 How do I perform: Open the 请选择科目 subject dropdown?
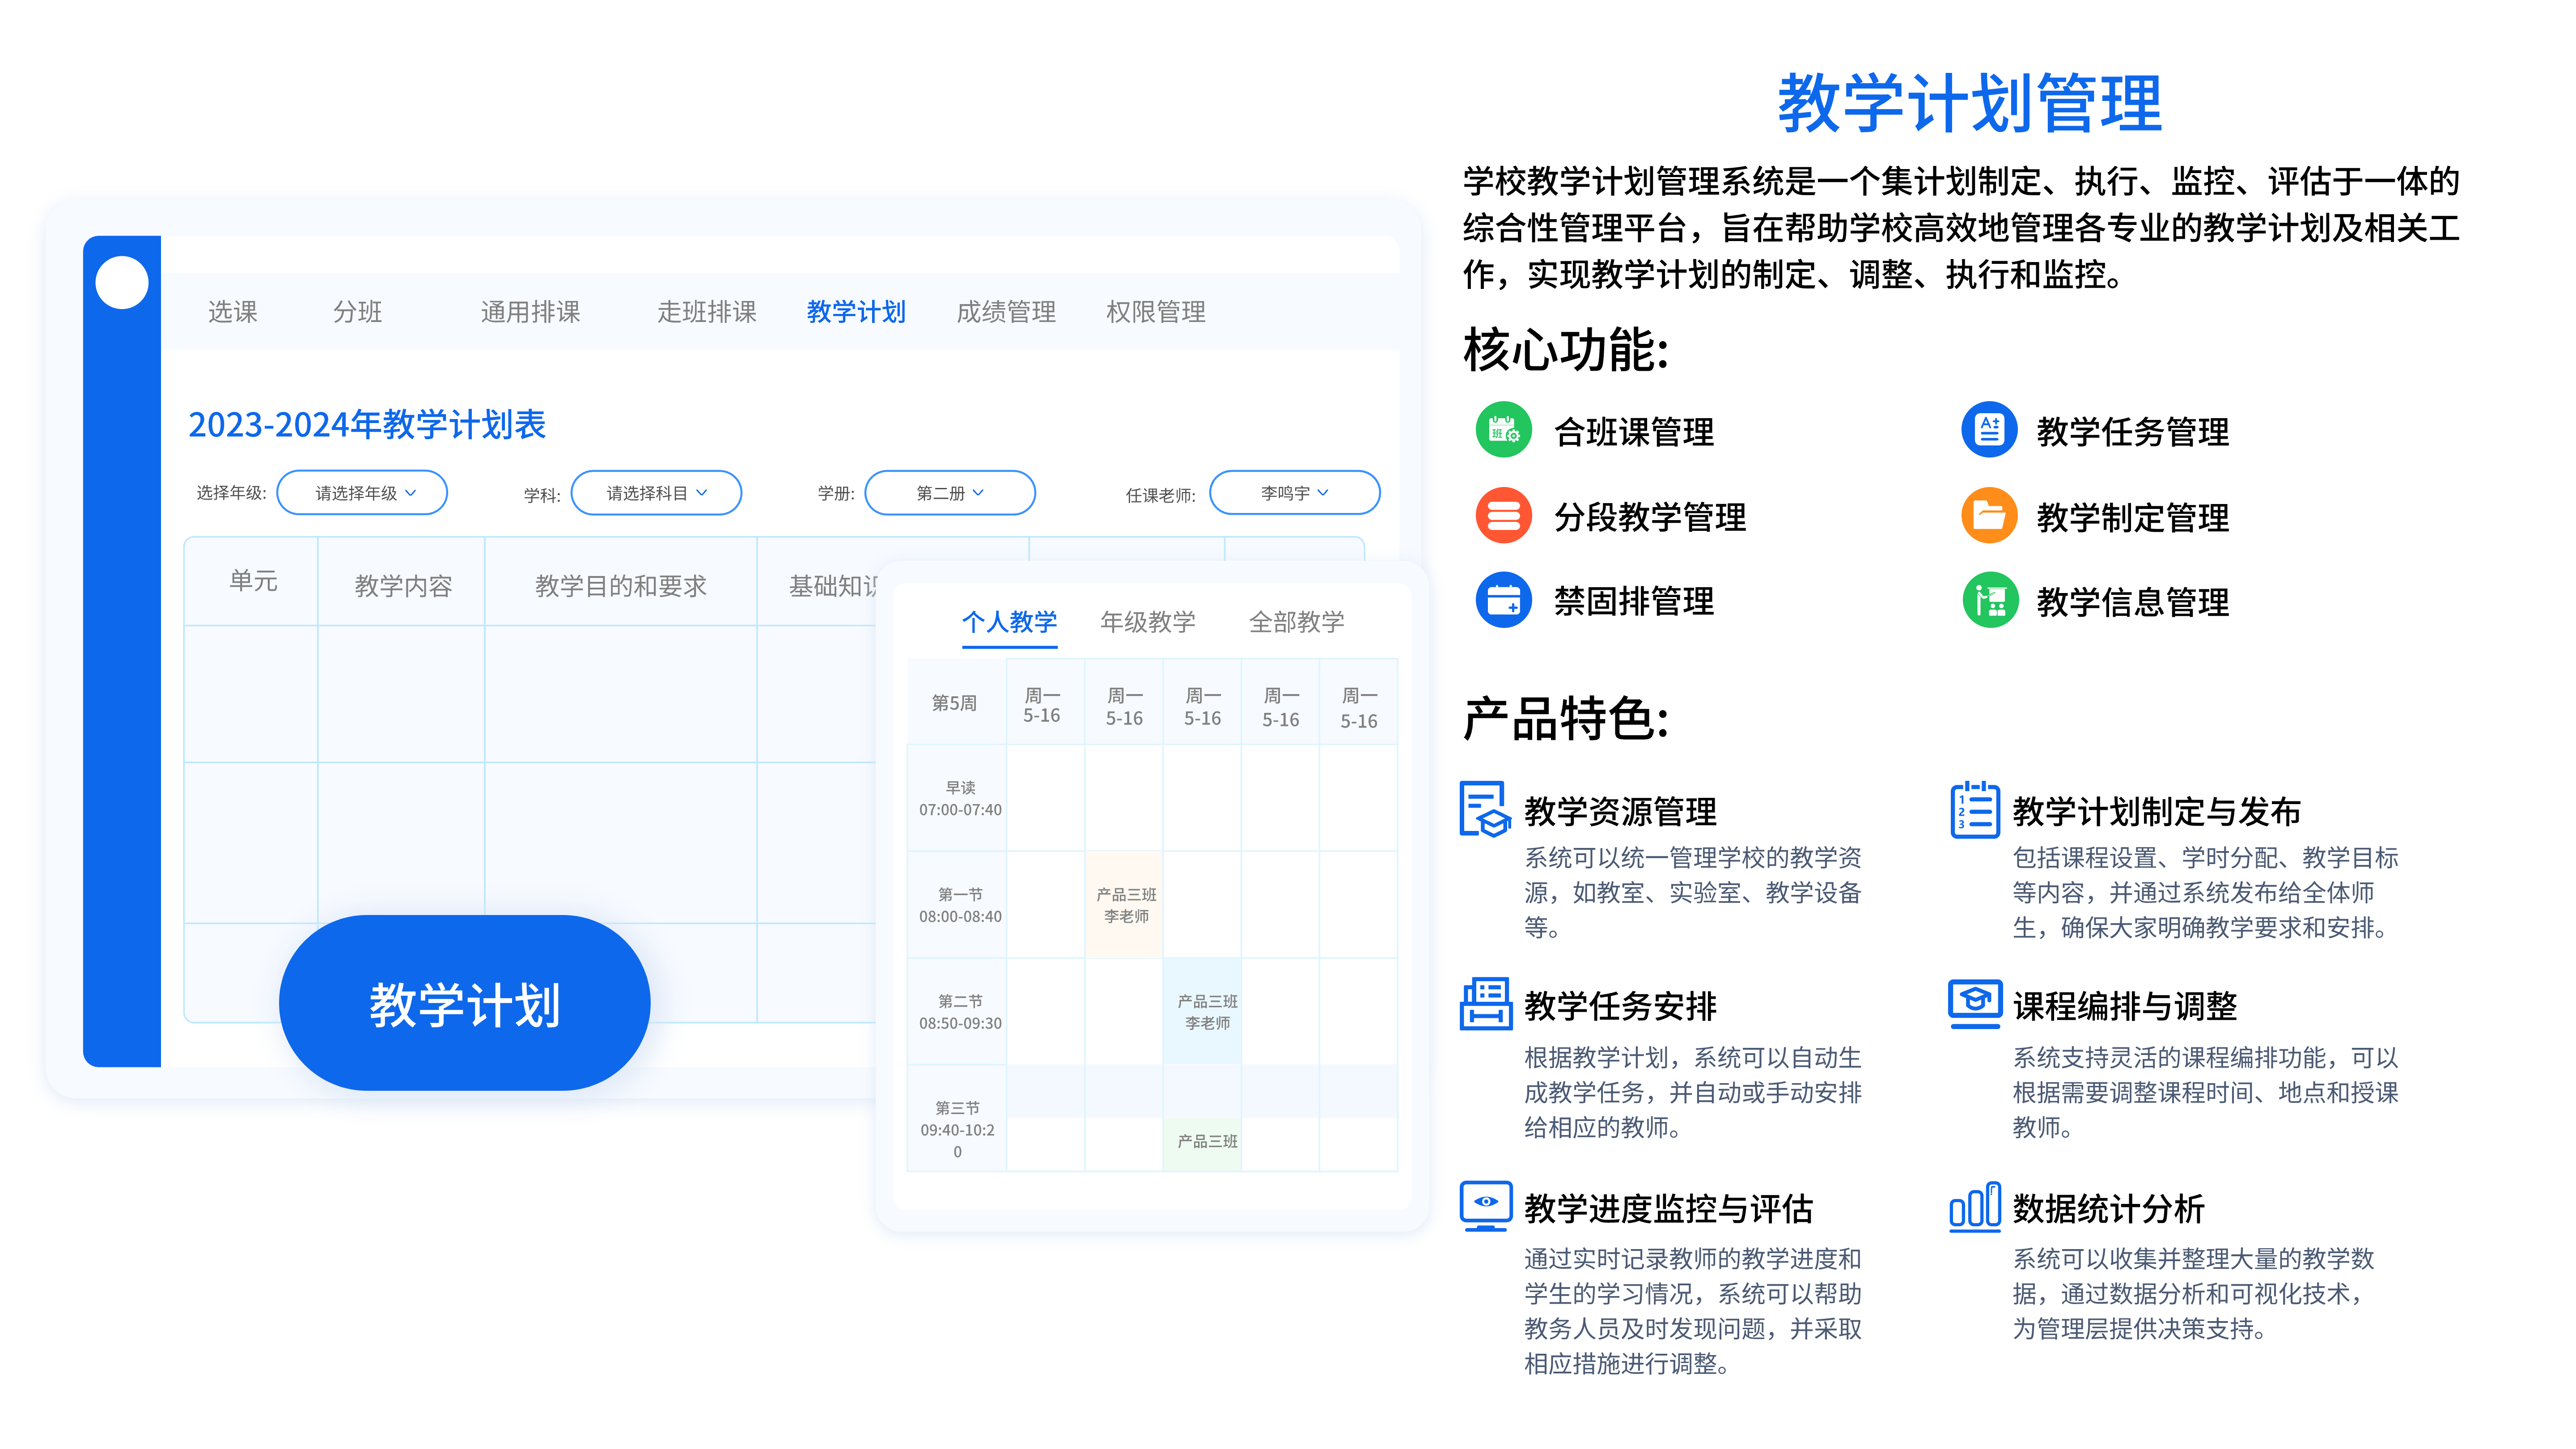pyautogui.click(x=656, y=493)
